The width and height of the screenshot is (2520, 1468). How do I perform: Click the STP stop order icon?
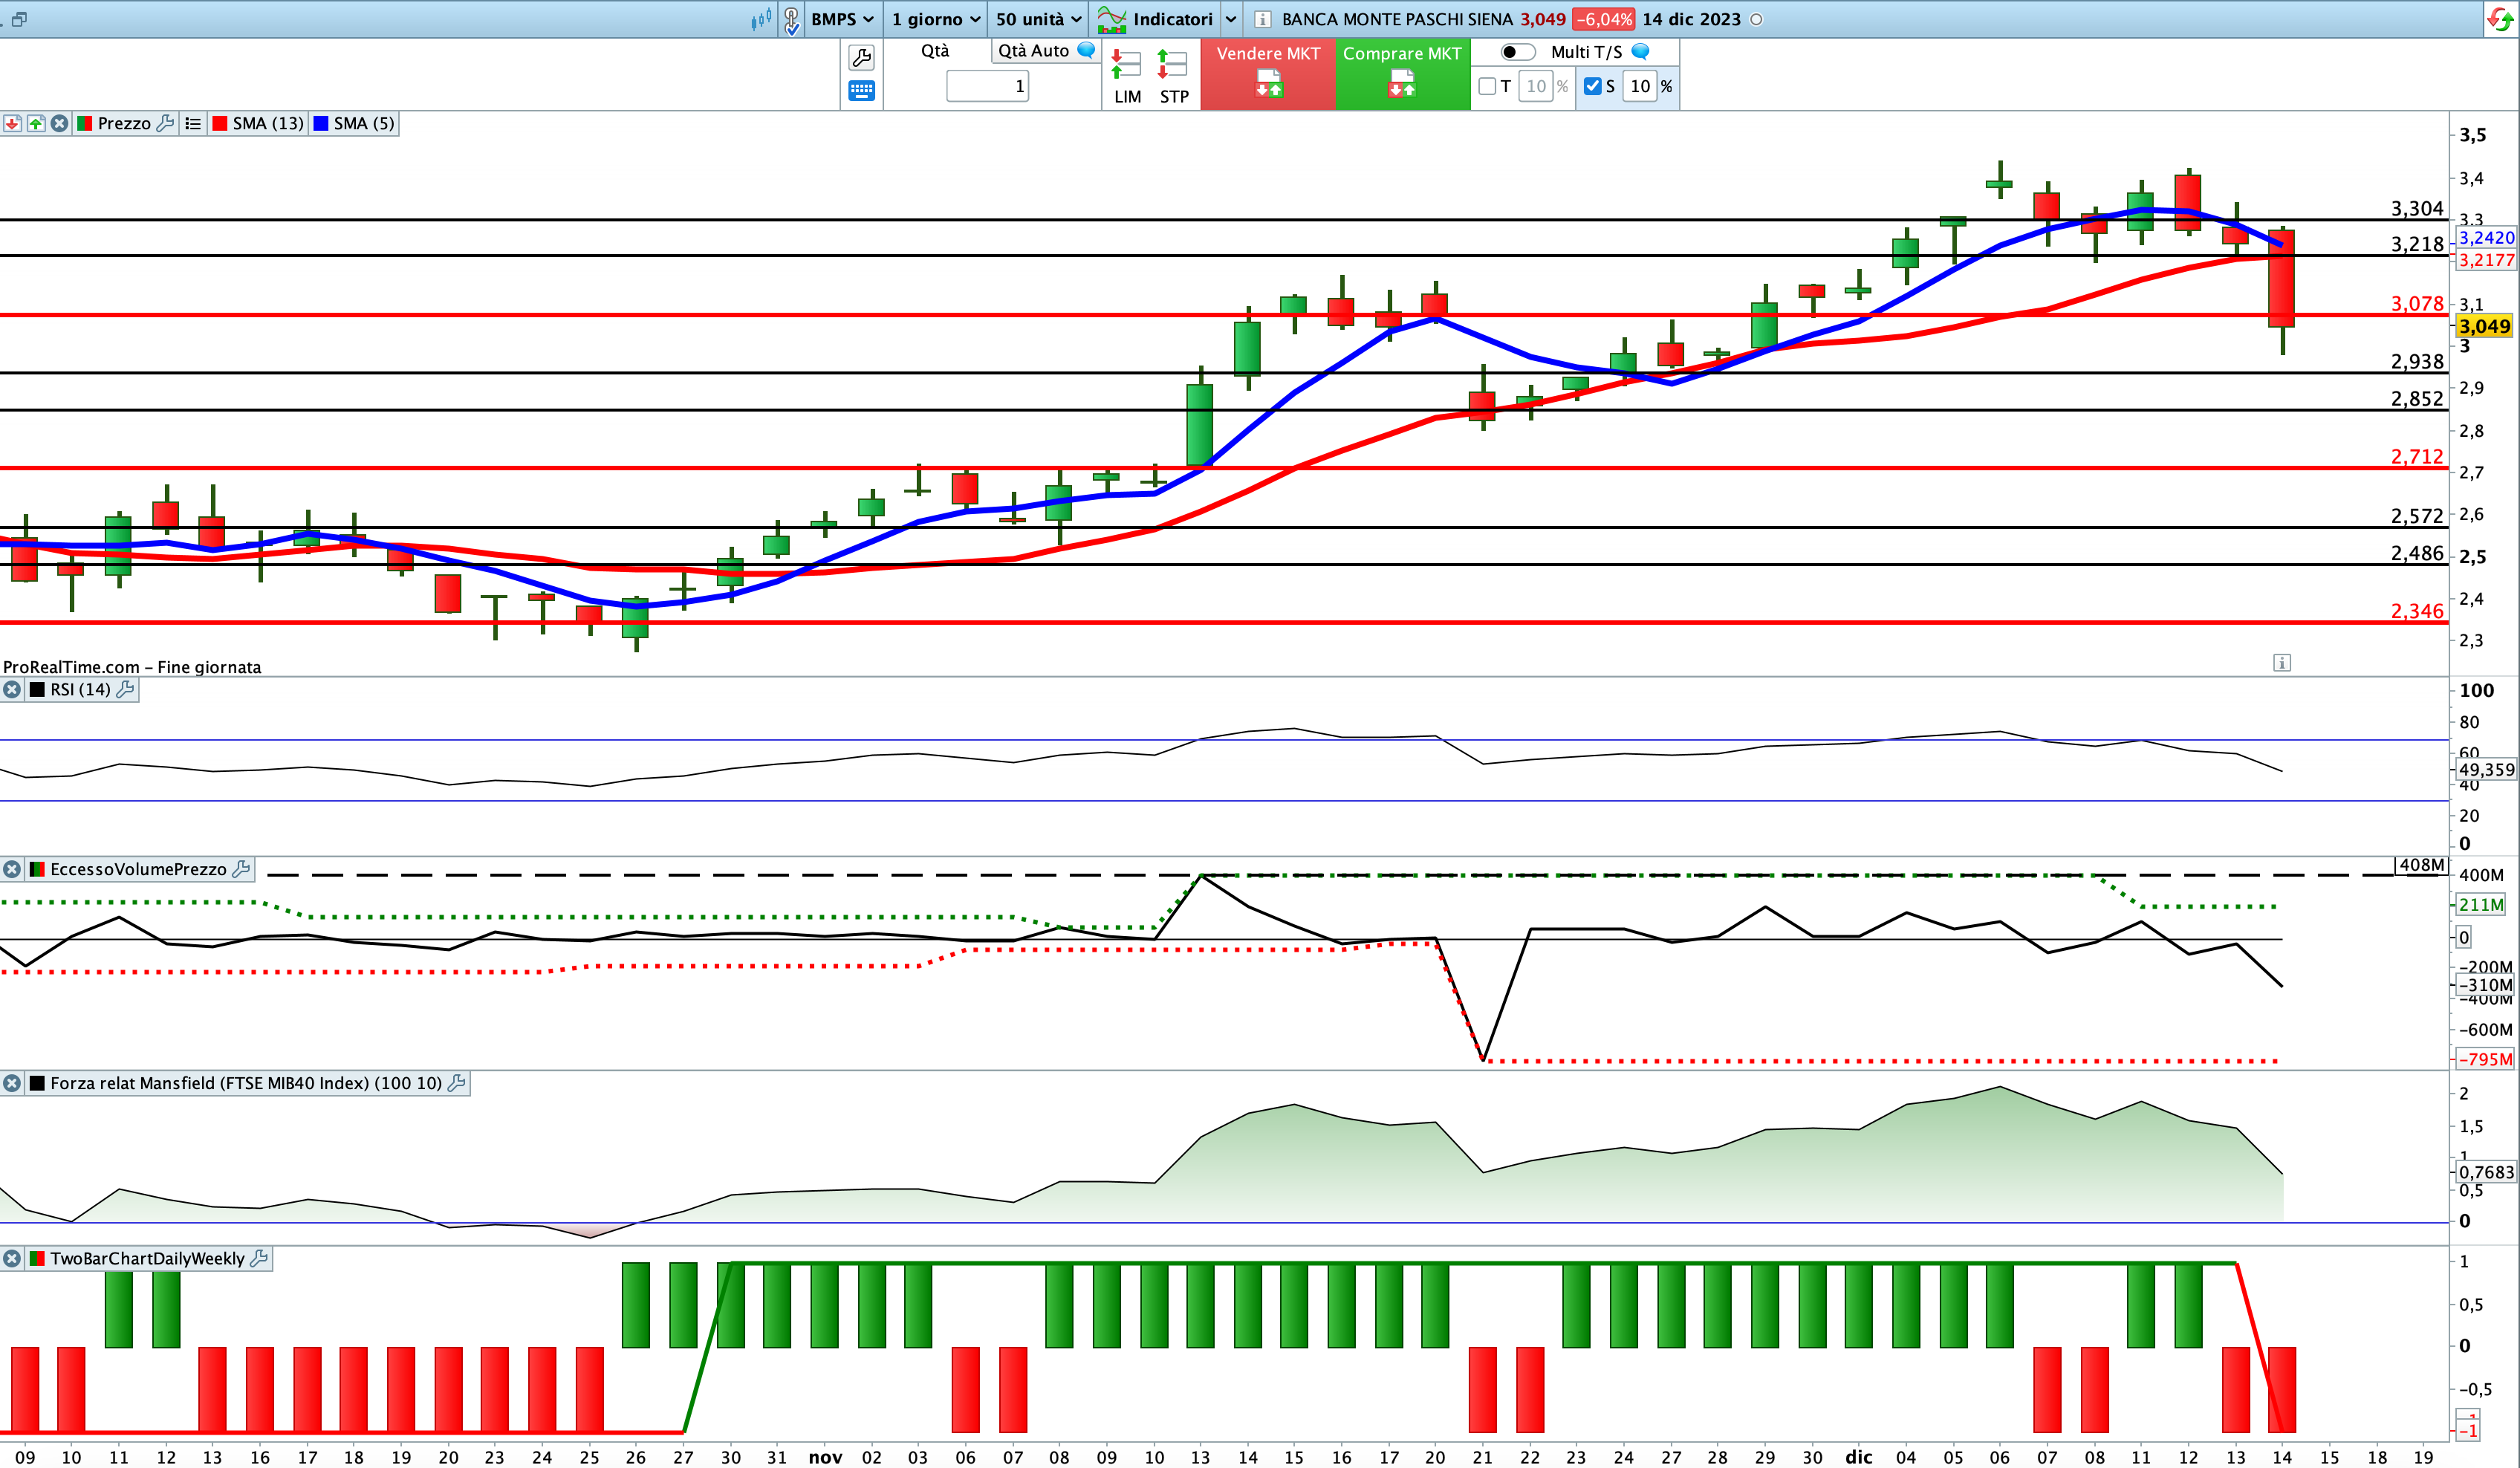tap(1173, 77)
